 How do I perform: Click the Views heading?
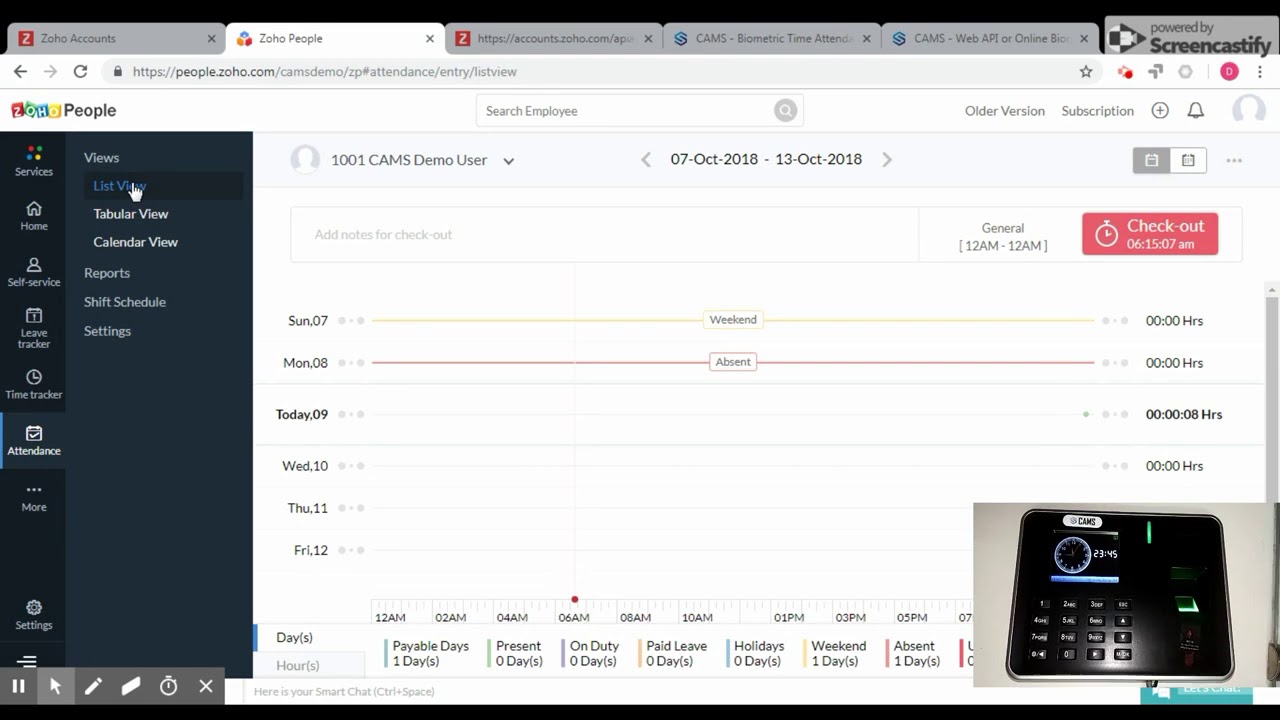tap(101, 158)
